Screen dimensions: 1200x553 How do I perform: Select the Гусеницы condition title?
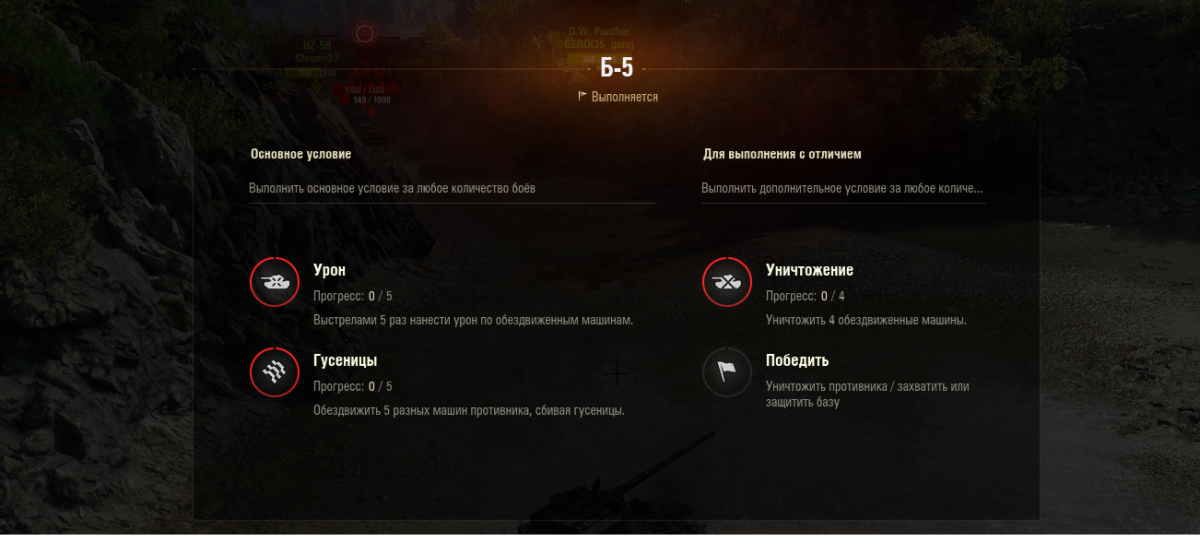(x=345, y=360)
